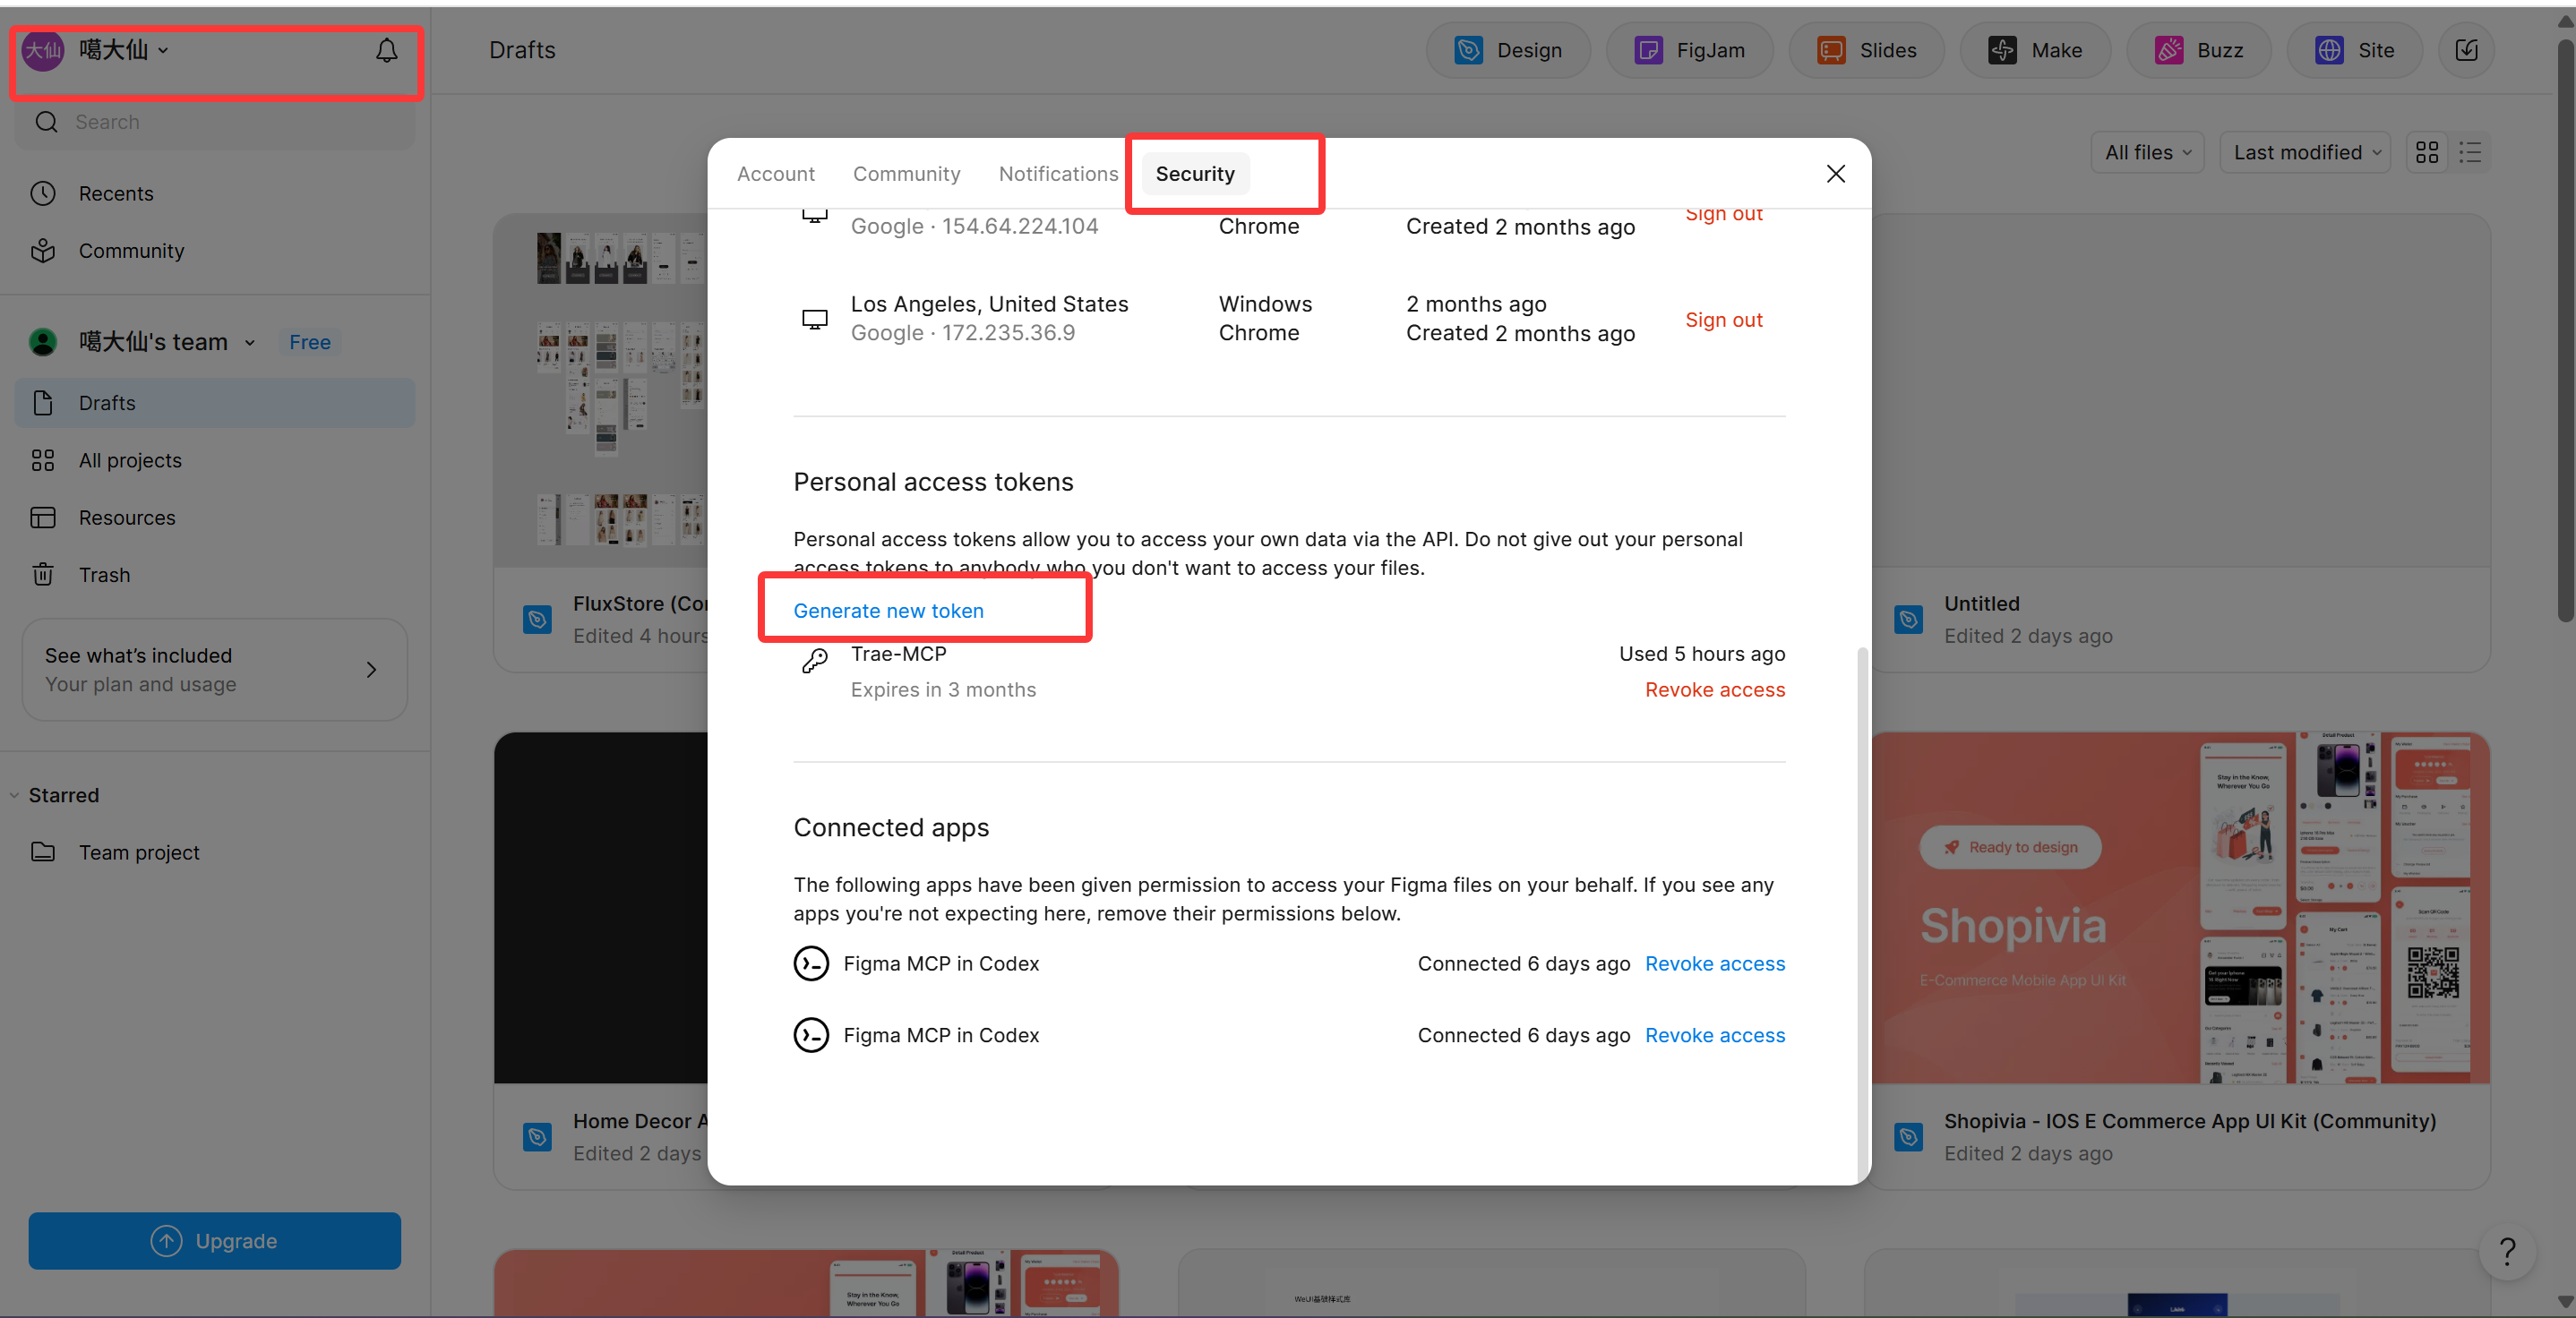Screen dimensions: 2576x1318
Task: Click the text "Expires in 3 months"
Action: click(x=943, y=690)
